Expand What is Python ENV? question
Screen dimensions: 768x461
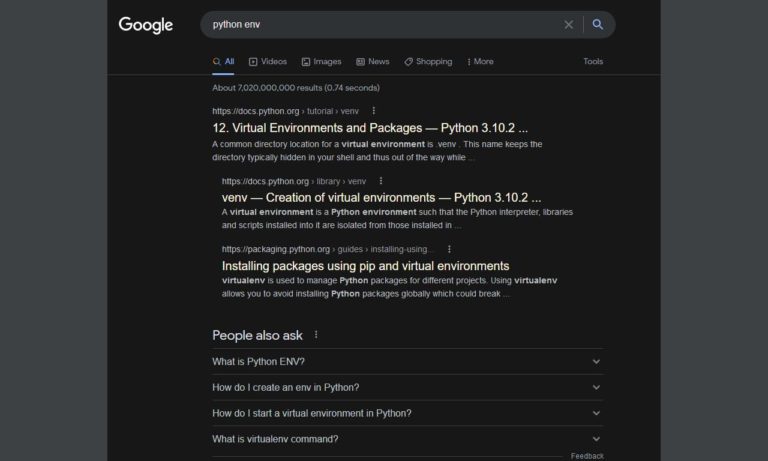coord(408,362)
